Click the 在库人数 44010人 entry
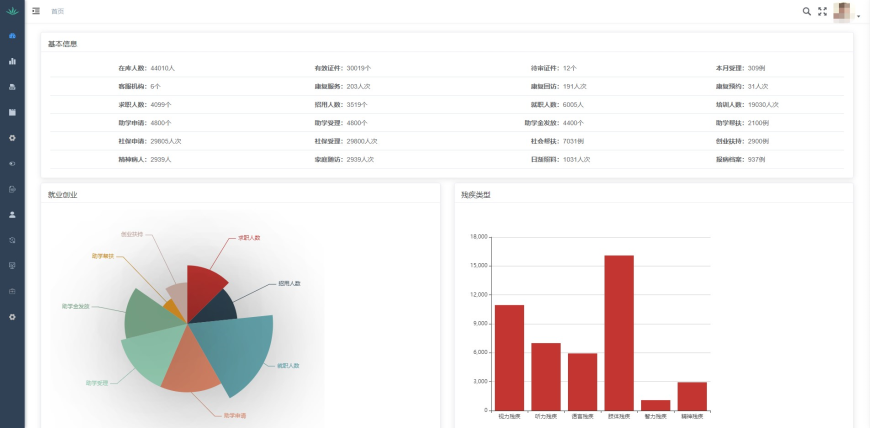 point(146,68)
